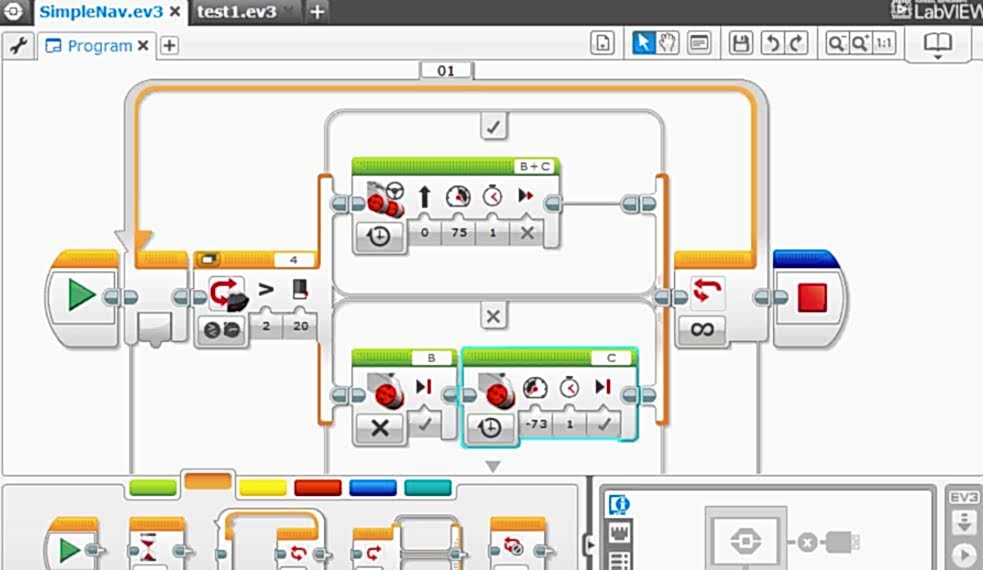Activate the Pan hand tool

pyautogui.click(x=667, y=43)
